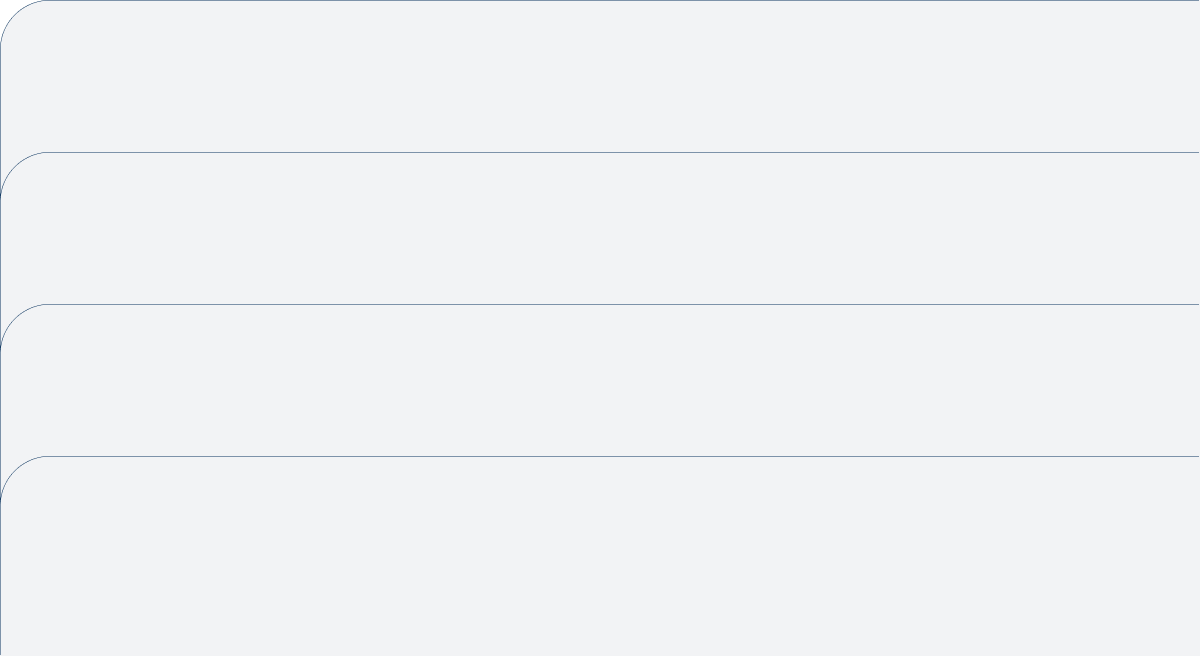Click the rounded corner of the third panel
This screenshot has height=656, width=1200.
14,318
